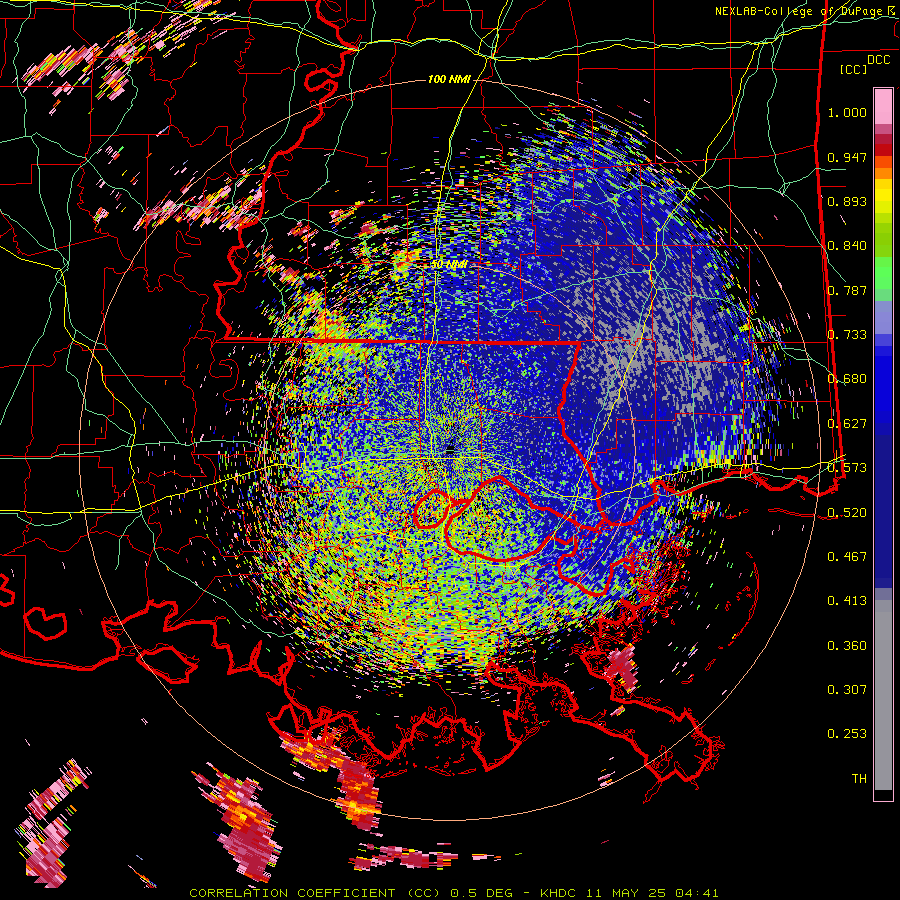This screenshot has width=900, height=900.
Task: Click the 0.787 legend value
Action: (x=847, y=290)
